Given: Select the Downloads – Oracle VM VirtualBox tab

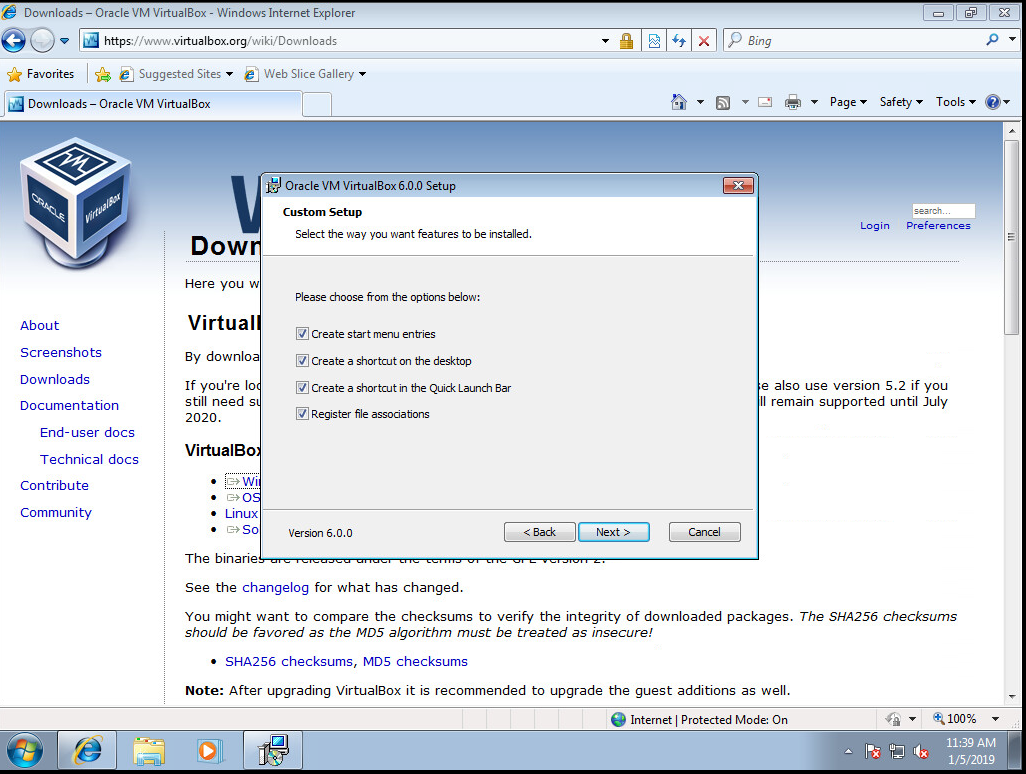Looking at the screenshot, I should click(x=153, y=104).
